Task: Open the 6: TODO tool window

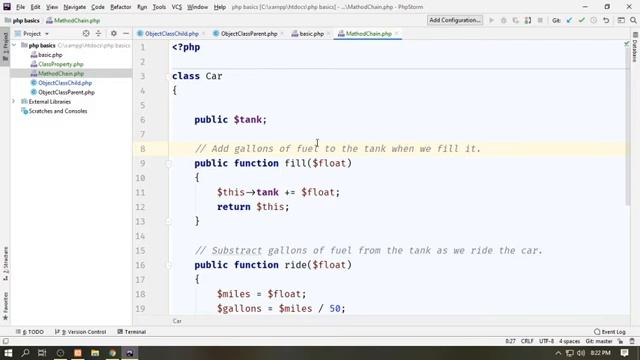Action: pyautogui.click(x=30, y=332)
